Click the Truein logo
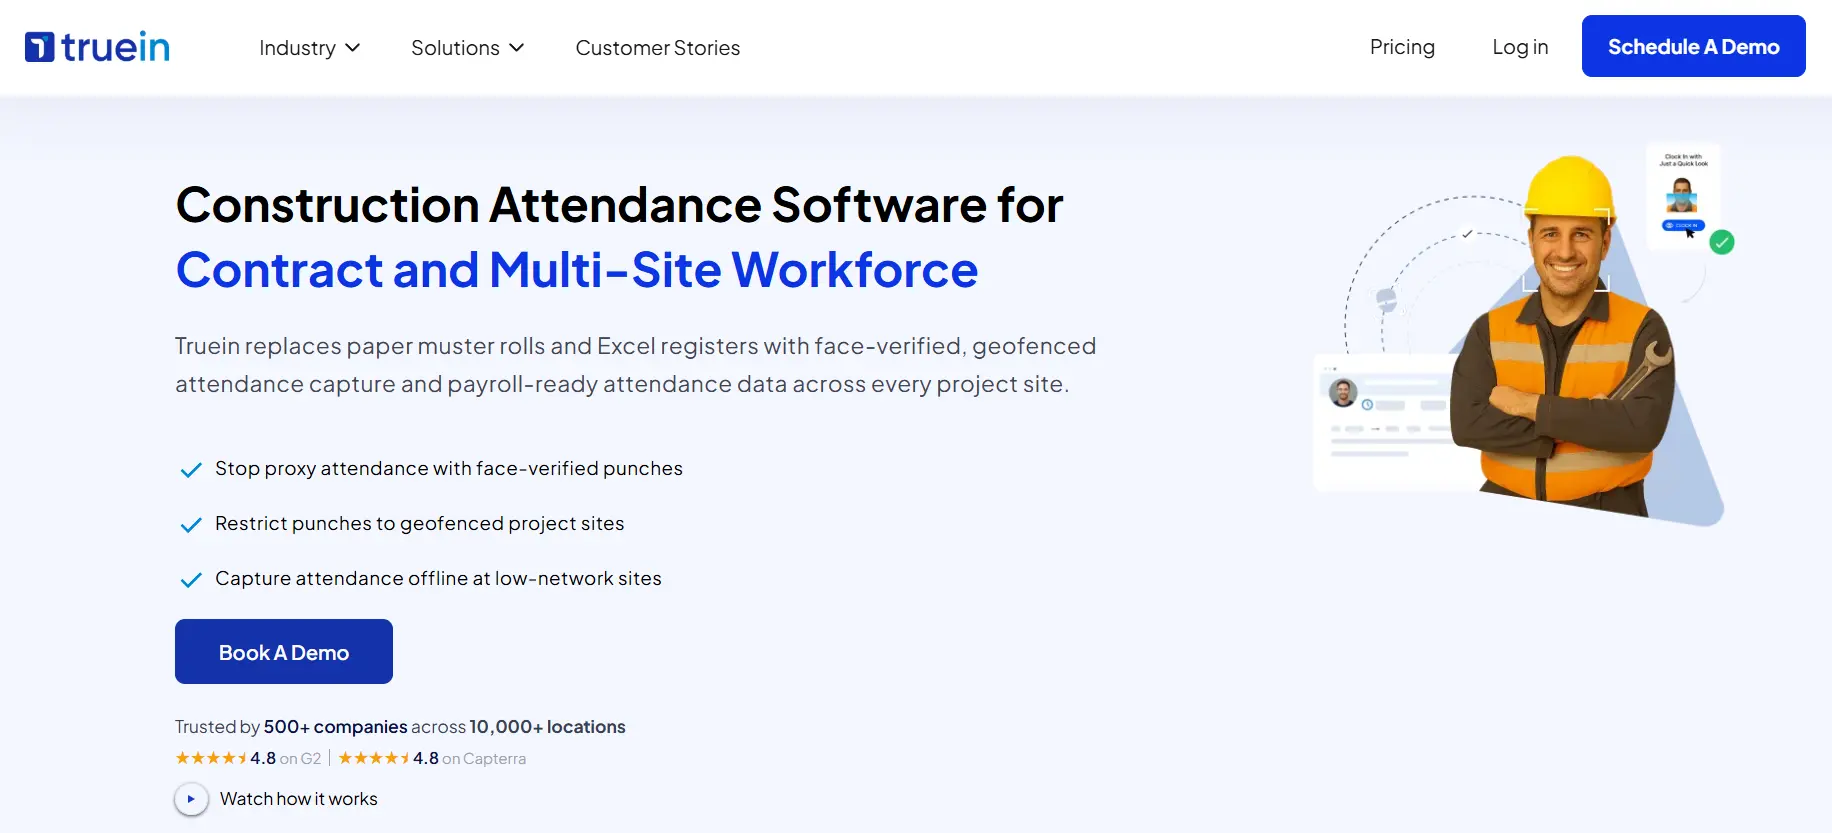The width and height of the screenshot is (1832, 833). point(97,47)
